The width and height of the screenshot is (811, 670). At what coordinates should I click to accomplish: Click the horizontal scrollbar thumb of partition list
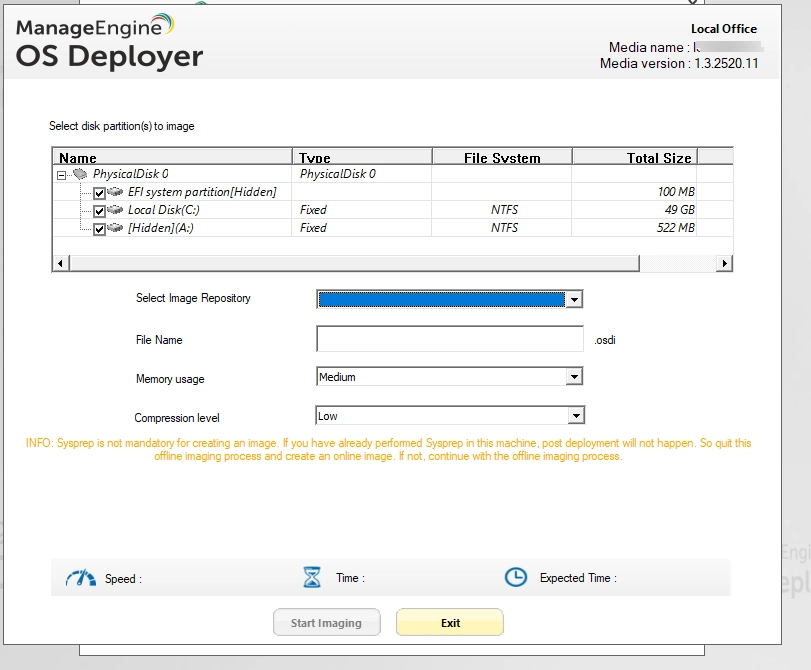click(354, 263)
